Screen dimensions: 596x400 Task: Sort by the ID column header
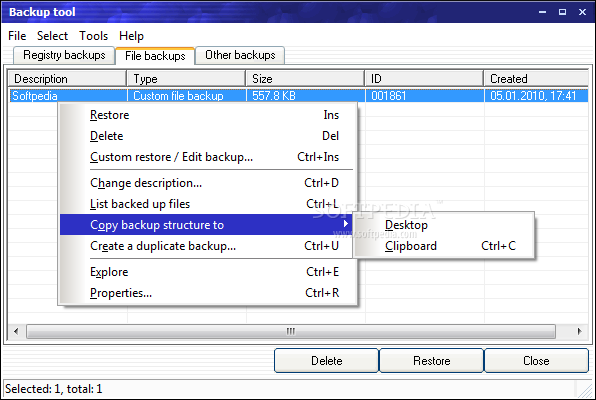coord(424,79)
